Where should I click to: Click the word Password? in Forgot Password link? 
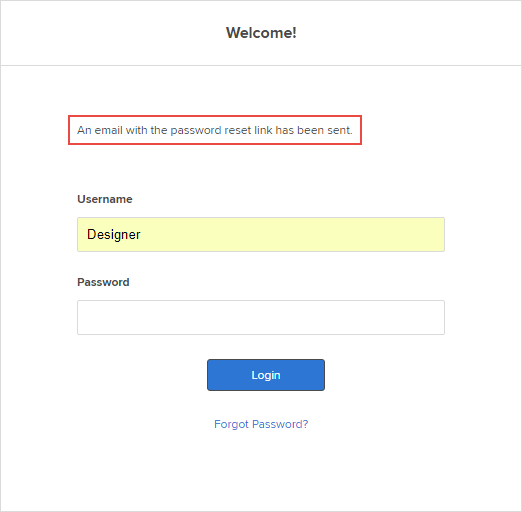tap(280, 424)
